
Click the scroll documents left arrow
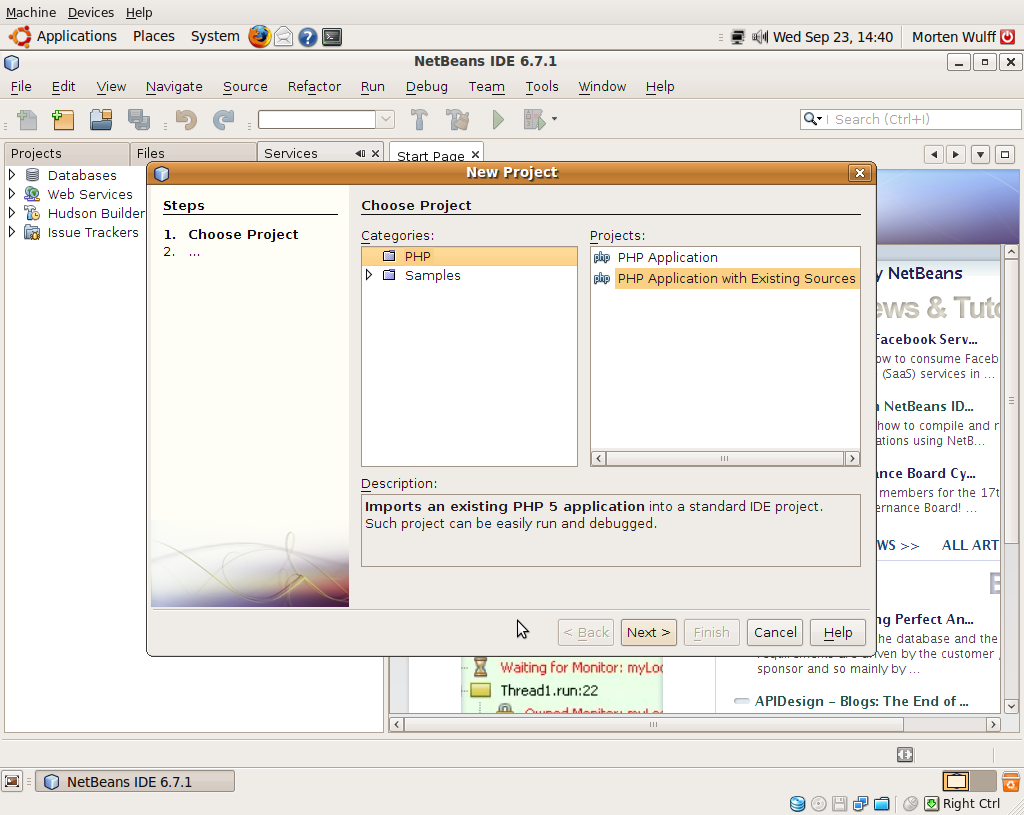934,155
